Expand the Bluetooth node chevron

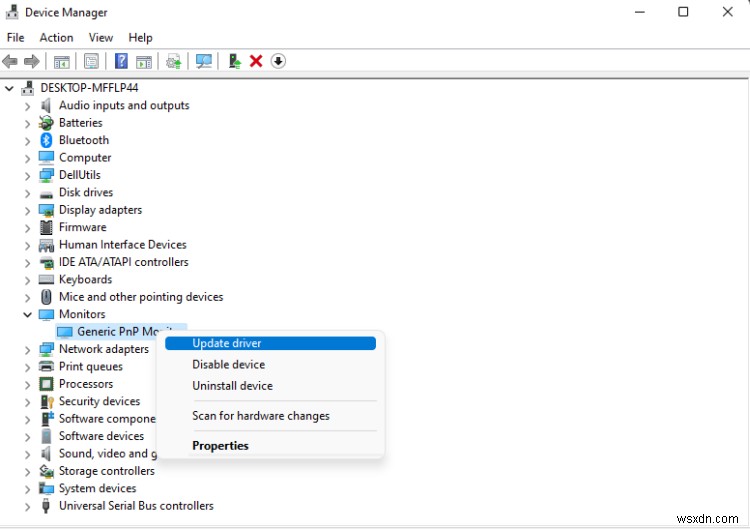pos(27,141)
